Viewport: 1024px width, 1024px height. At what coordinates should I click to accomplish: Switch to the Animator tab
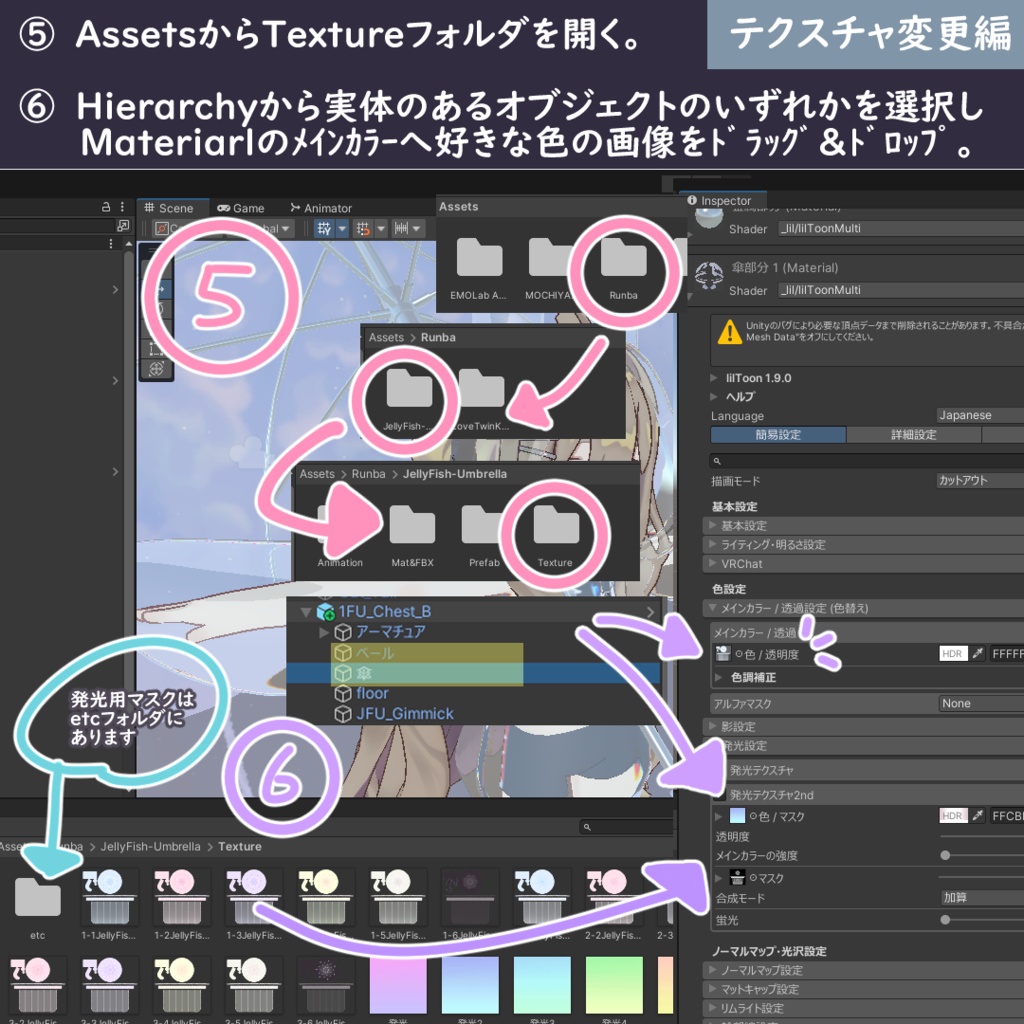click(x=322, y=209)
